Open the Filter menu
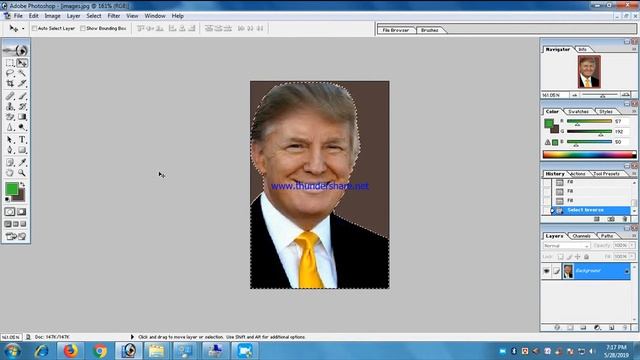This screenshot has height=360, width=640. [x=113, y=16]
